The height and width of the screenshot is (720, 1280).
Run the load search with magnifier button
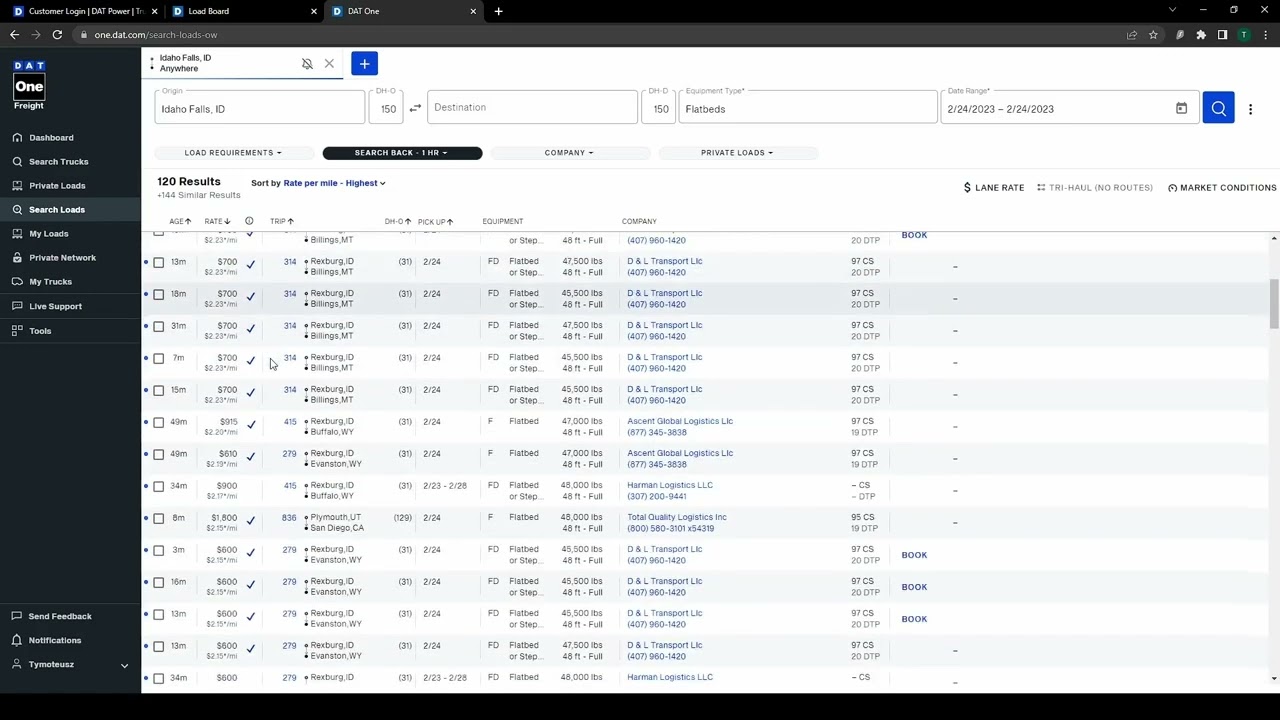tap(1218, 108)
